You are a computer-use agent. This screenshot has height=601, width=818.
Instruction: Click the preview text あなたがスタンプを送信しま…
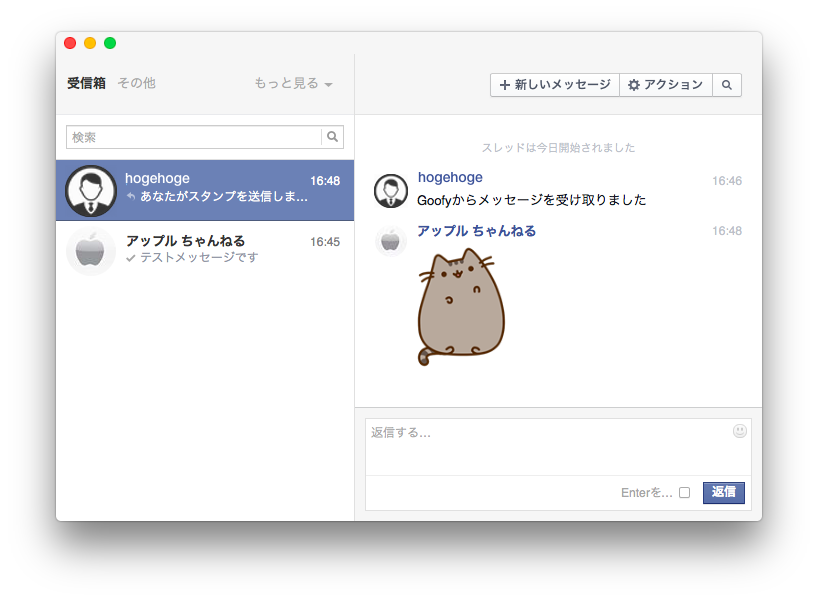(224, 196)
